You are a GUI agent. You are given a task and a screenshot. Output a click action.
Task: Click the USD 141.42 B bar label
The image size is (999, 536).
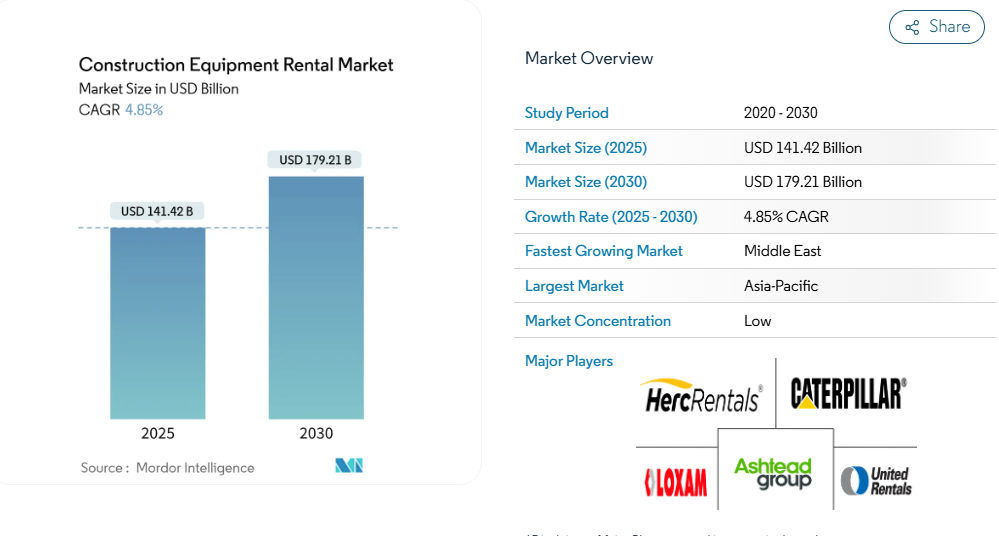[x=157, y=211]
